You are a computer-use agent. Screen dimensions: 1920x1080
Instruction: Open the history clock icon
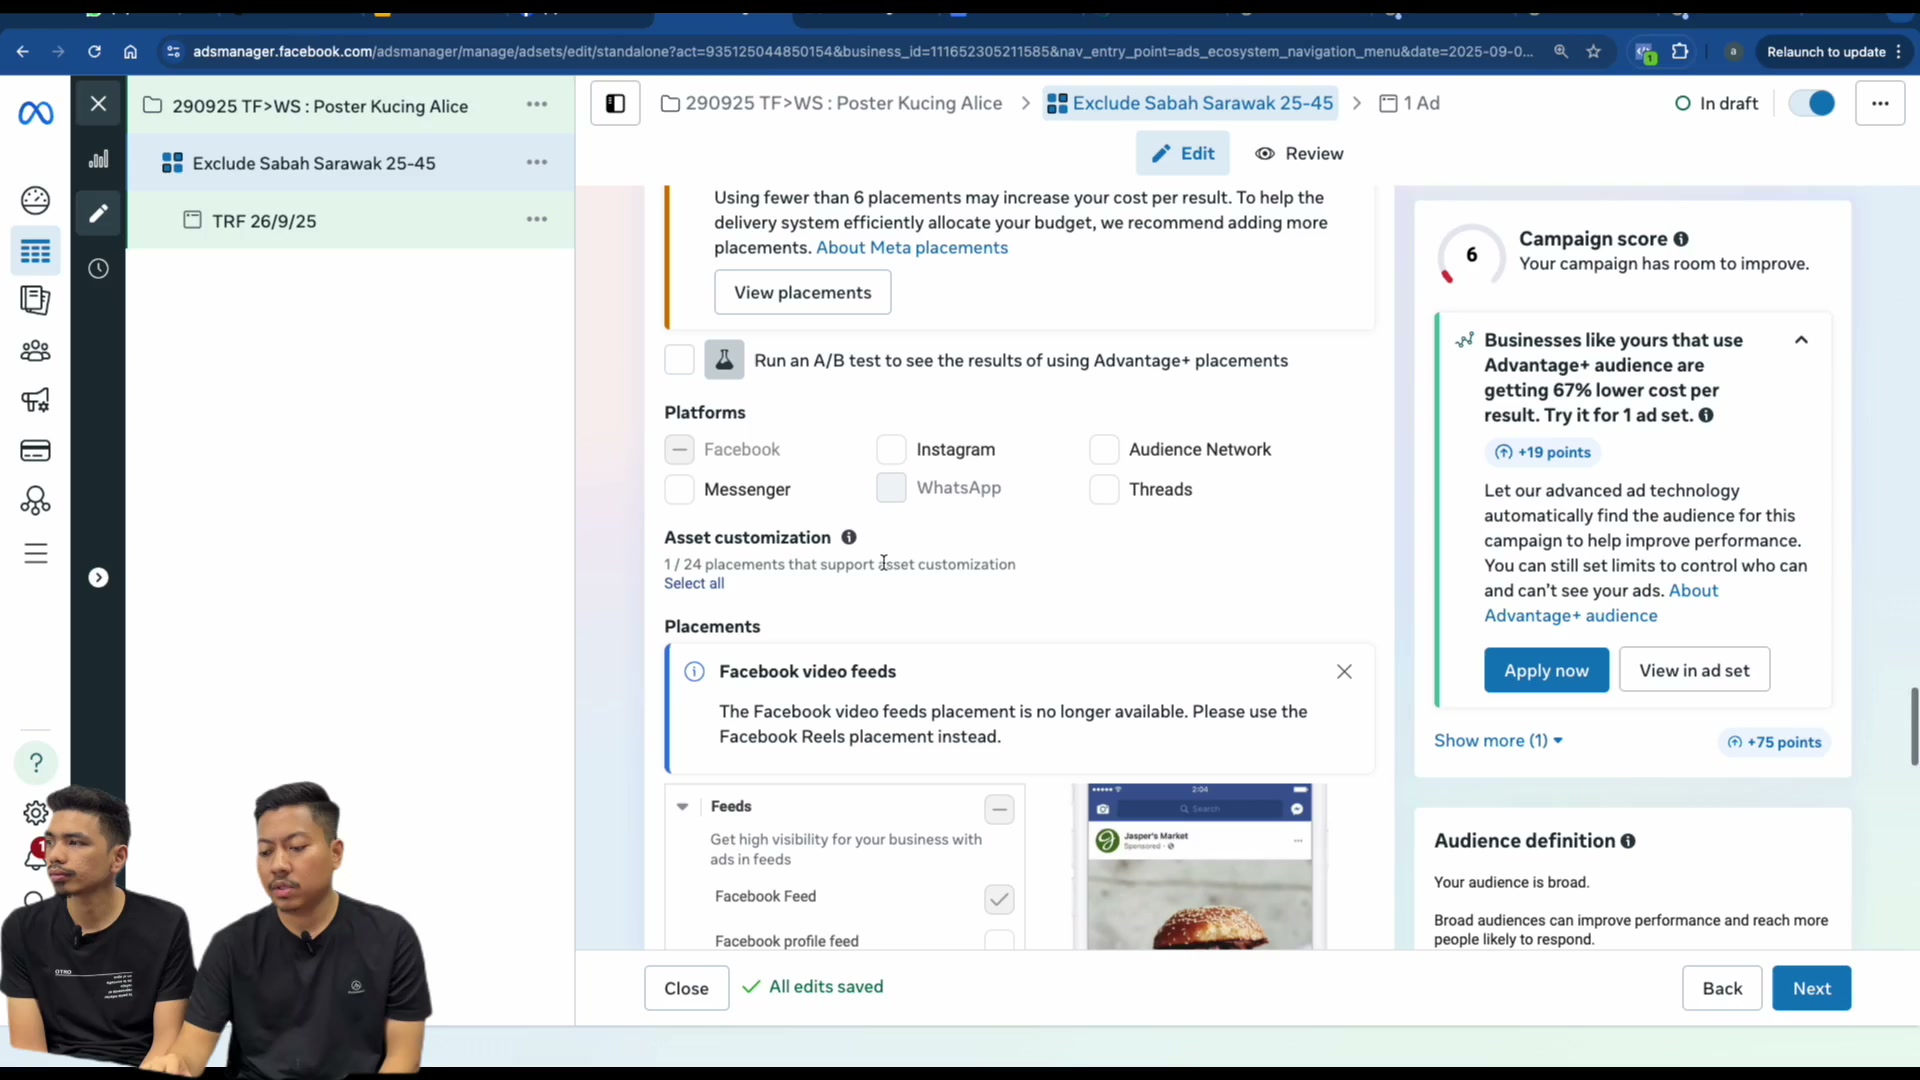[98, 269]
